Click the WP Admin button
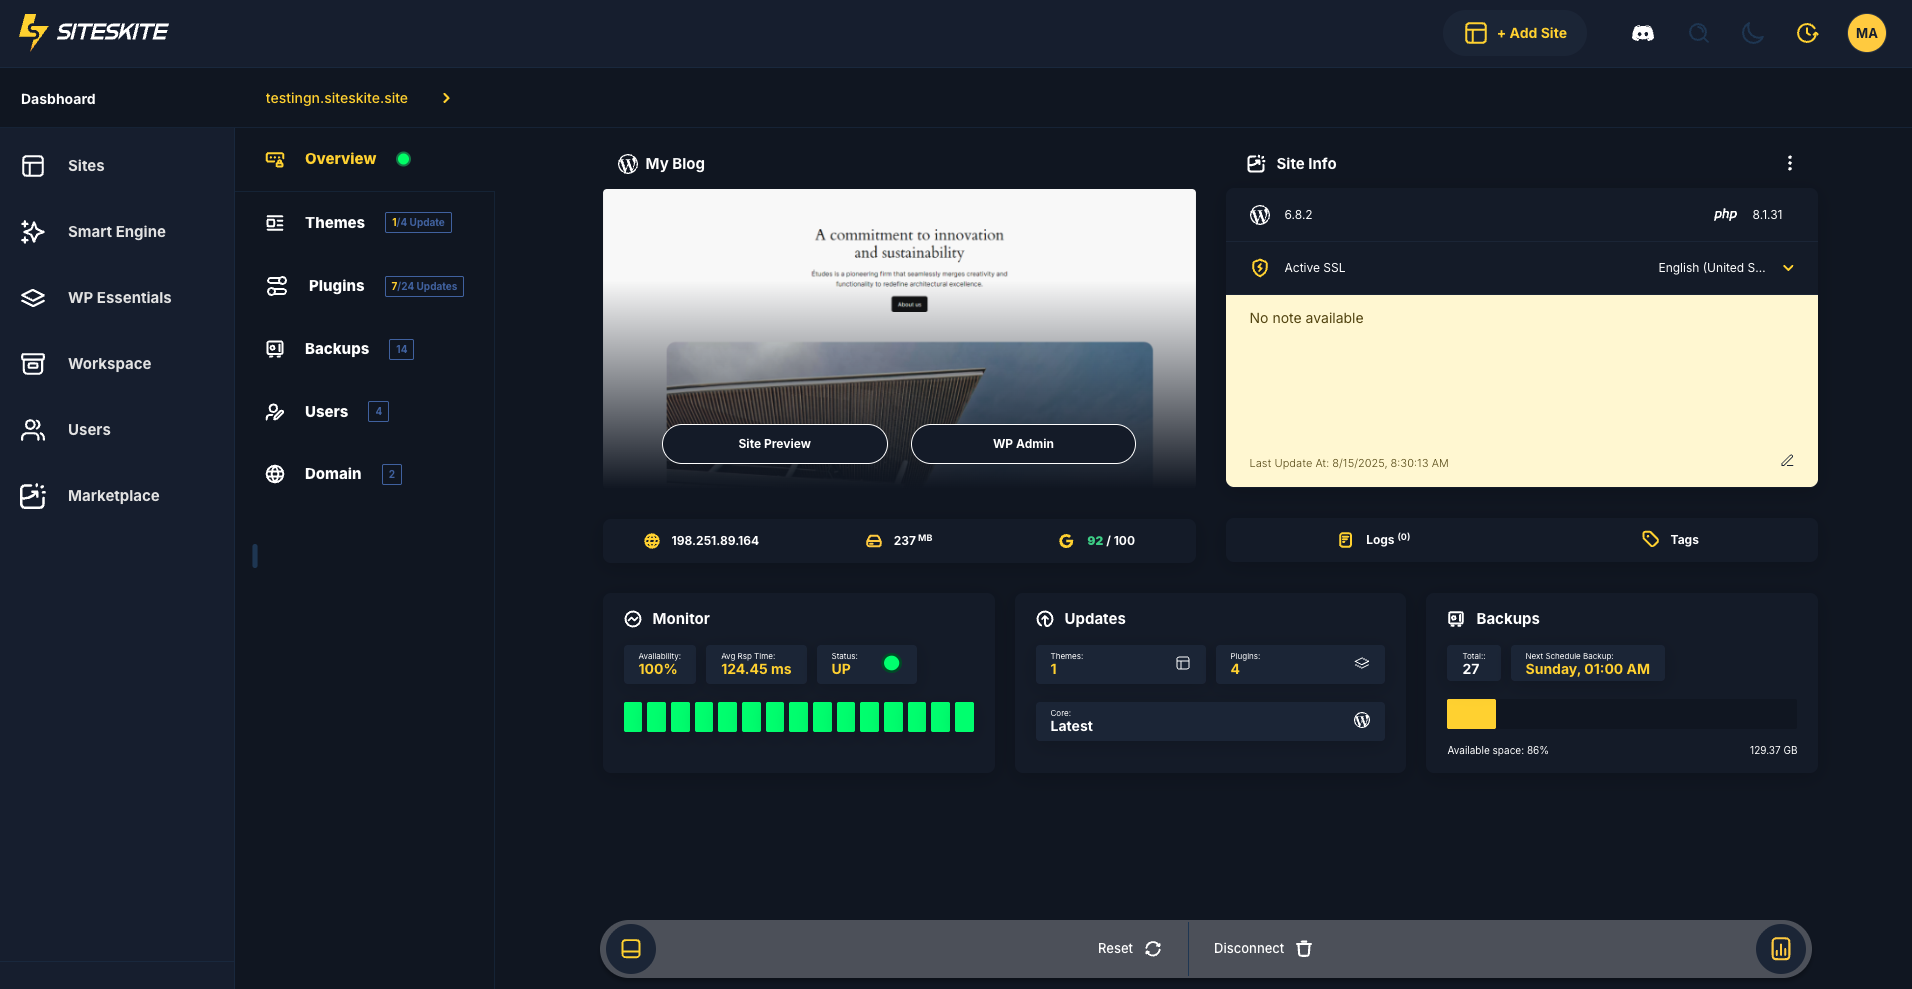1912x989 pixels. tap(1023, 444)
